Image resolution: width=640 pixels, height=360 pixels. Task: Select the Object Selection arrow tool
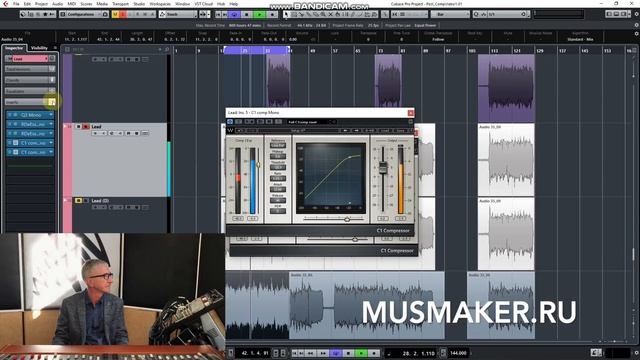286,14
